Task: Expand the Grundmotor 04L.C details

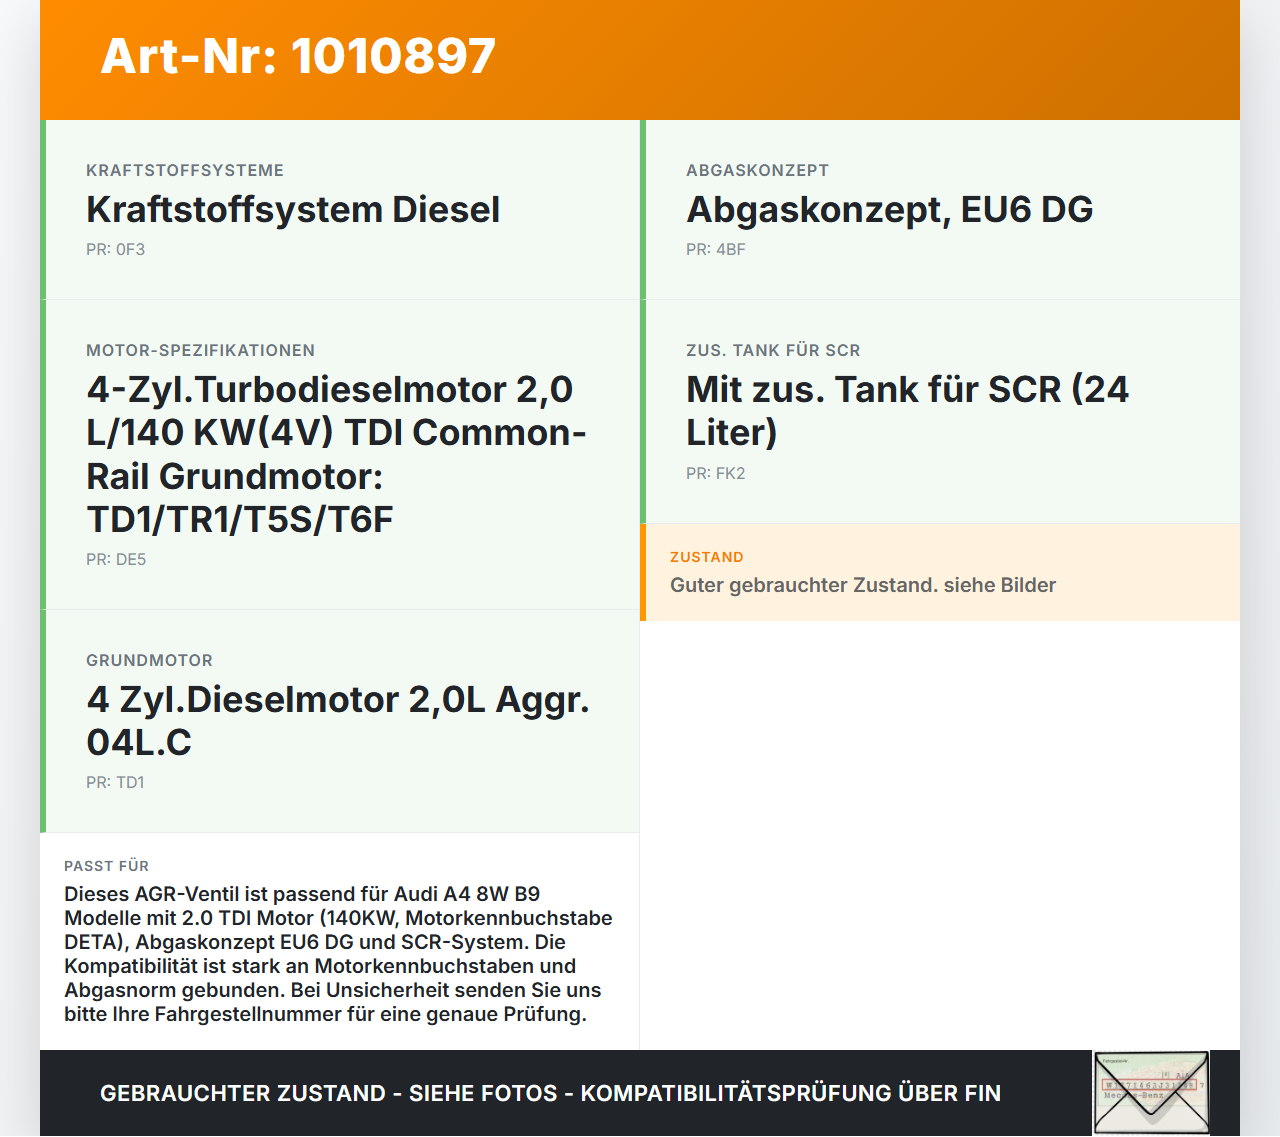Action: (340, 721)
